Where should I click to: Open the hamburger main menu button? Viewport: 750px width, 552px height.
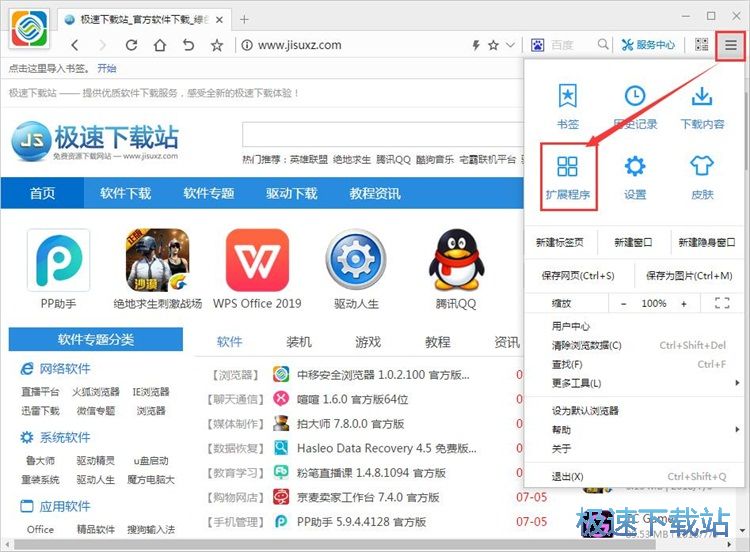[730, 45]
